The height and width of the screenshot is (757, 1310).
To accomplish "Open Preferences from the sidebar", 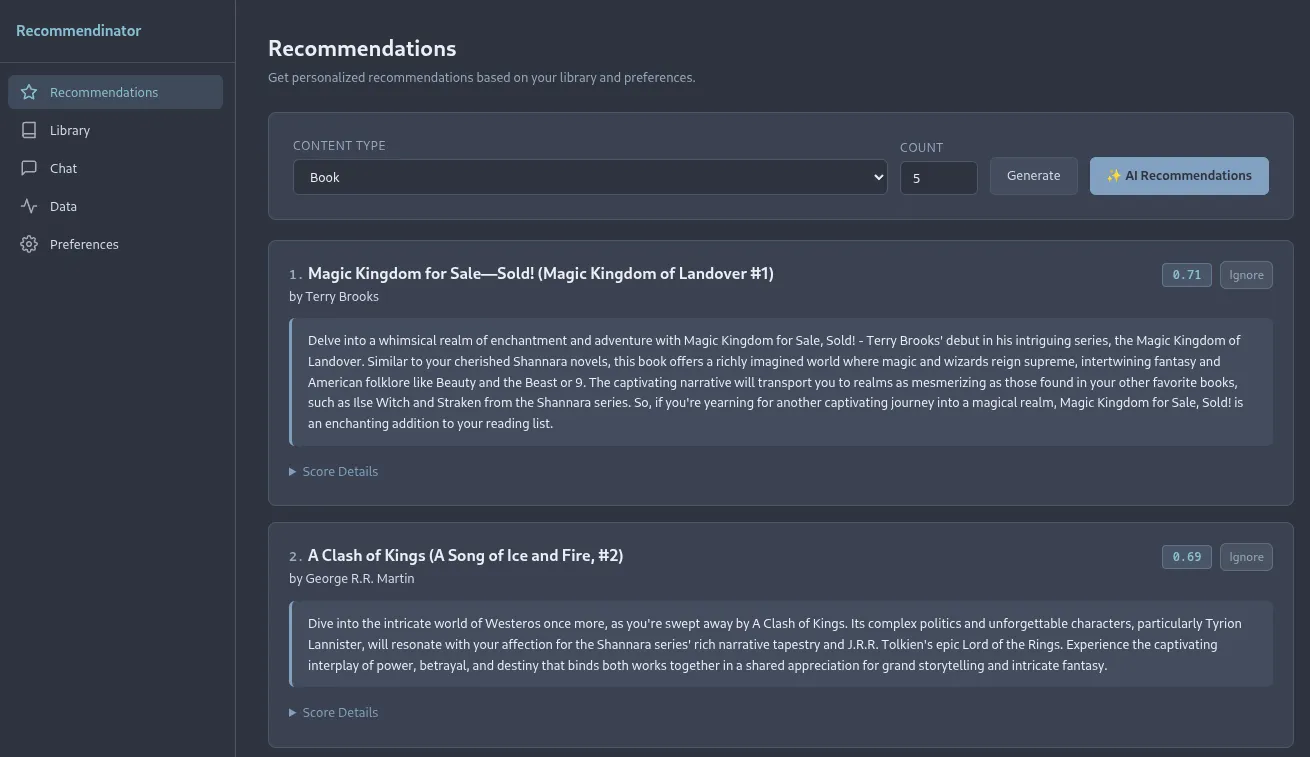I will tap(115, 244).
